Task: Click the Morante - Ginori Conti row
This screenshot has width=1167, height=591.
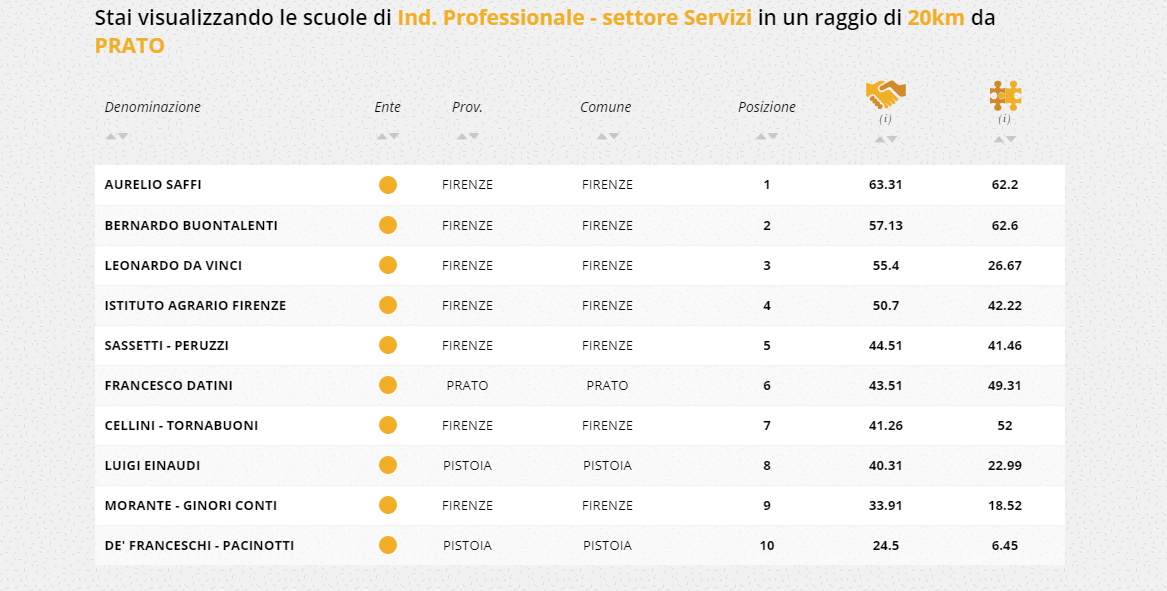Action: click(191, 506)
